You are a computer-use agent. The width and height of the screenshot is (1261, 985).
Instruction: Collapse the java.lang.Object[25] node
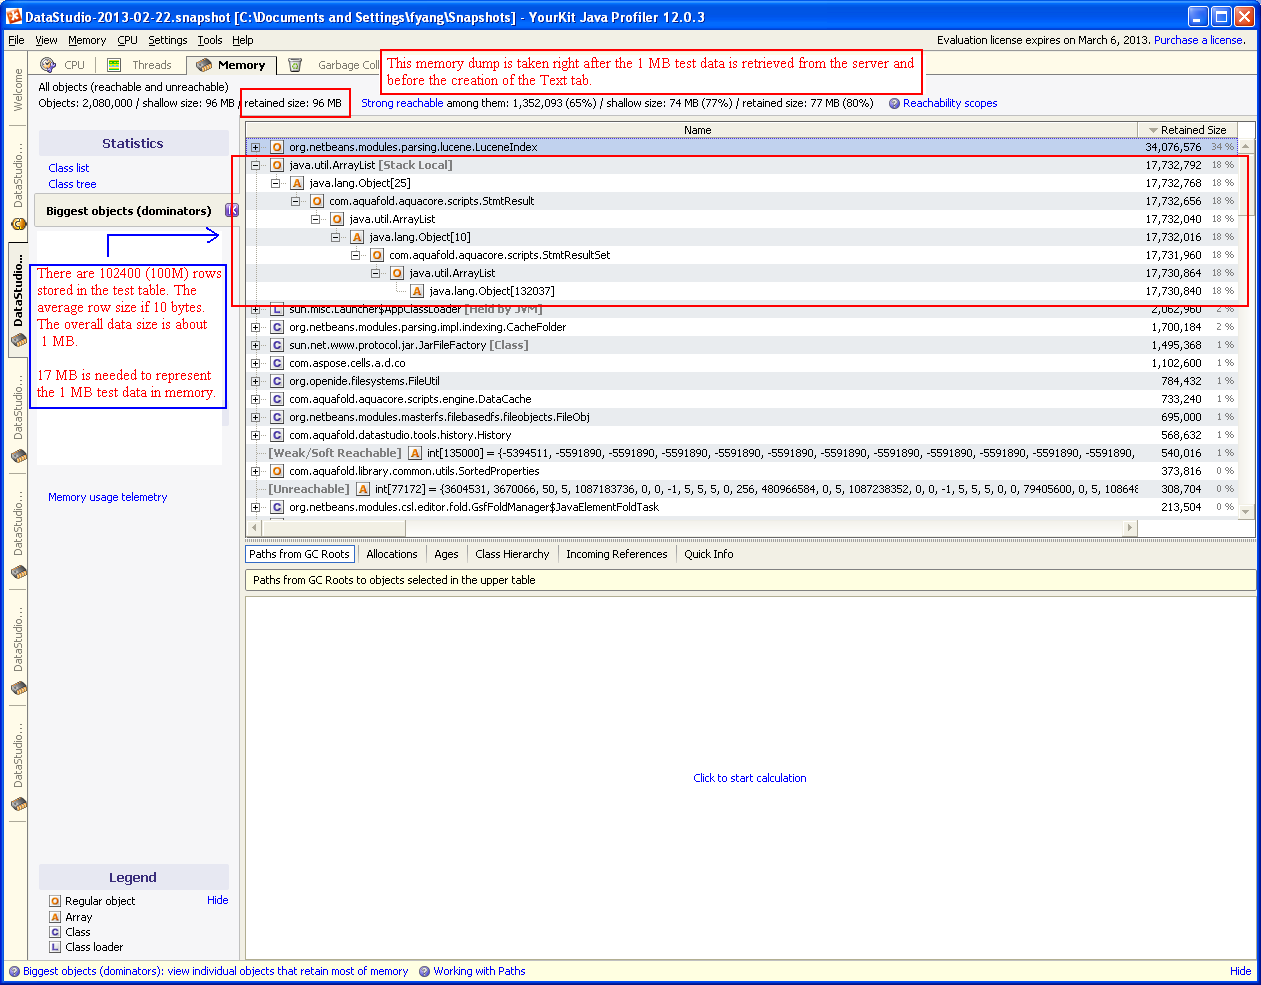click(x=275, y=183)
